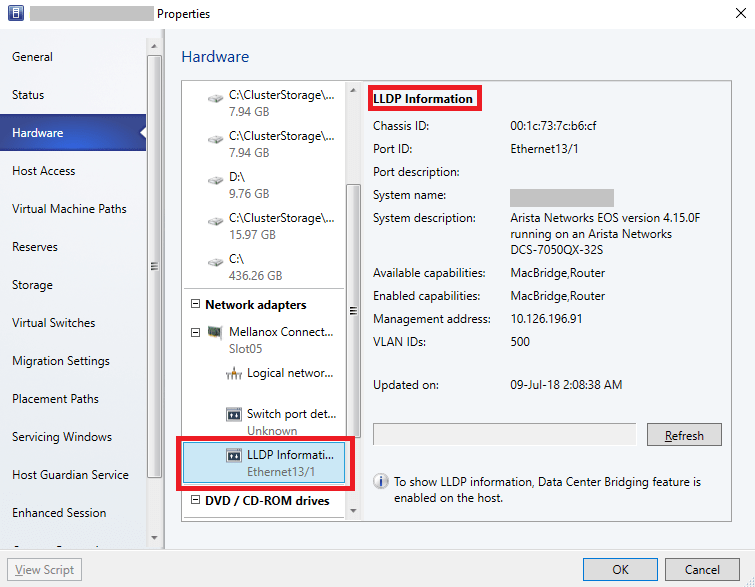The height and width of the screenshot is (587, 755).
Task: Click the Logical network icon
Action: tap(234, 374)
